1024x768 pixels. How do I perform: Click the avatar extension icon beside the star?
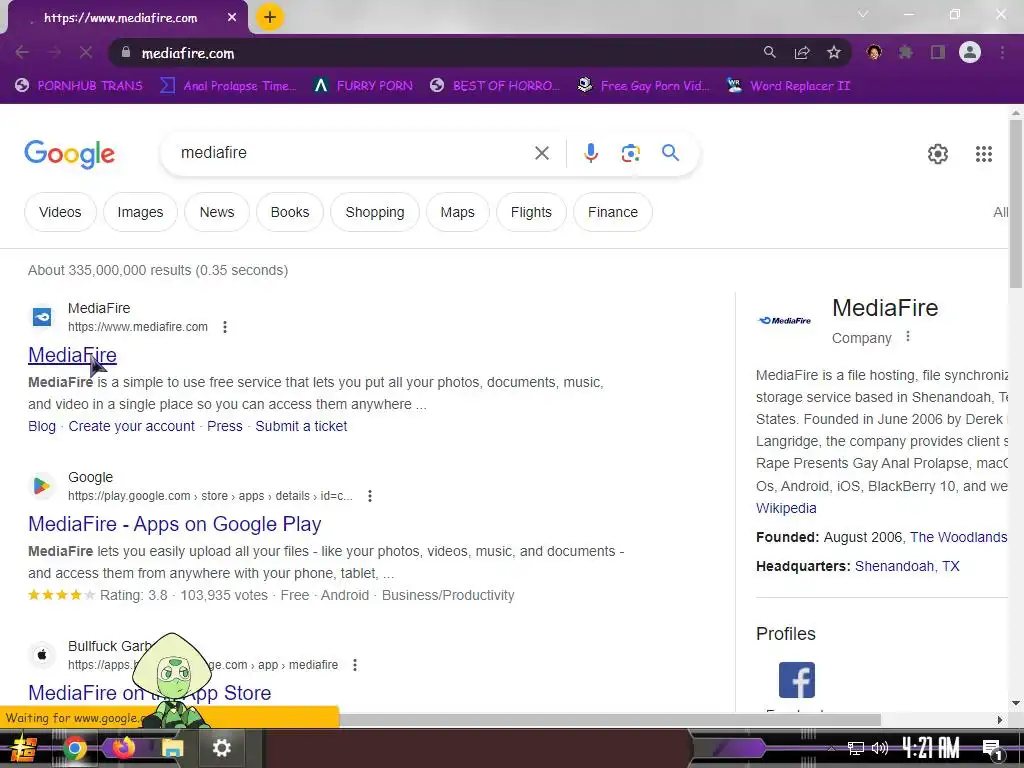click(874, 52)
